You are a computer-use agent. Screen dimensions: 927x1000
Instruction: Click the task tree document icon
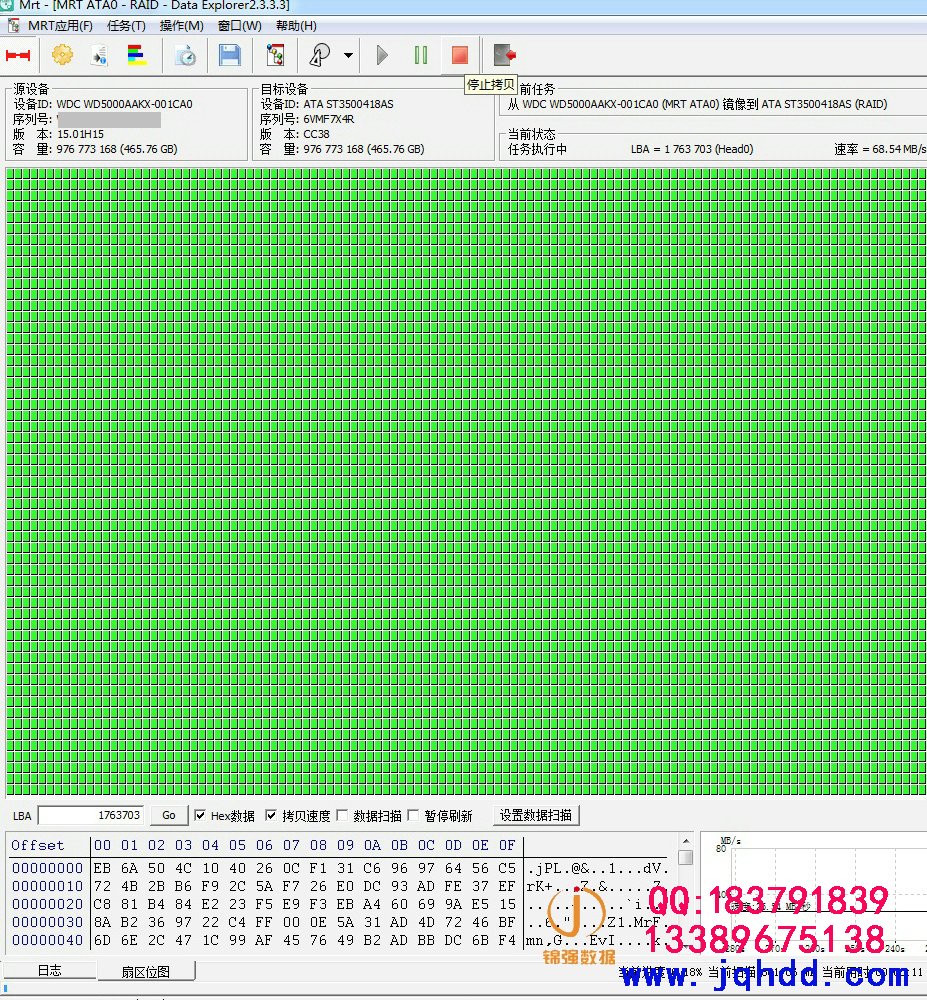click(x=275, y=55)
